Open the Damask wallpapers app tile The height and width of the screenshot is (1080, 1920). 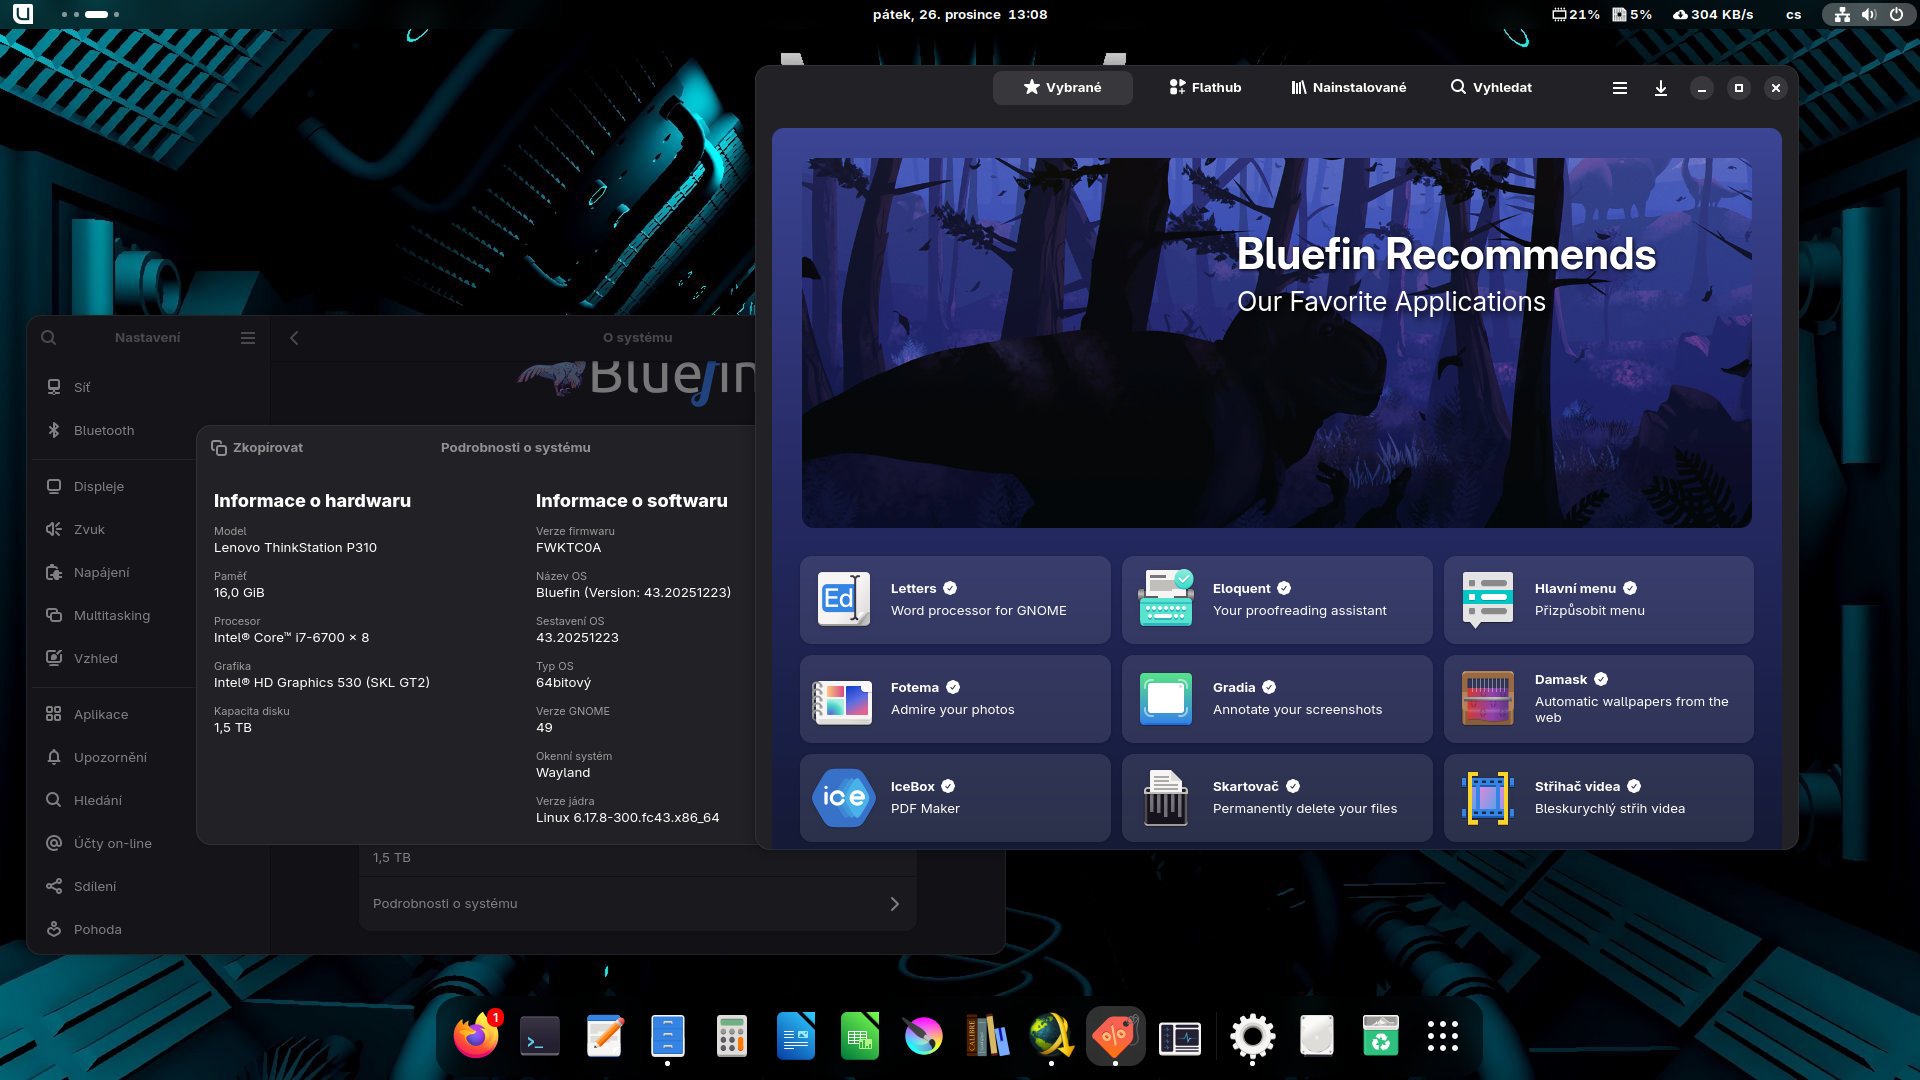click(x=1598, y=698)
